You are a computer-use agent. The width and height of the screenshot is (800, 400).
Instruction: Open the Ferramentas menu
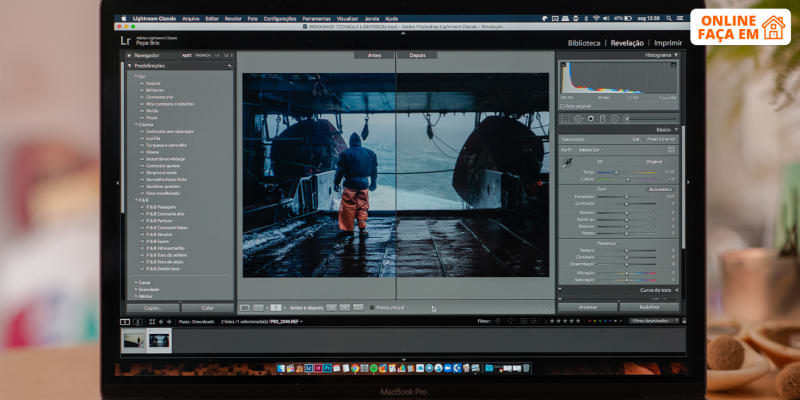[x=316, y=18]
